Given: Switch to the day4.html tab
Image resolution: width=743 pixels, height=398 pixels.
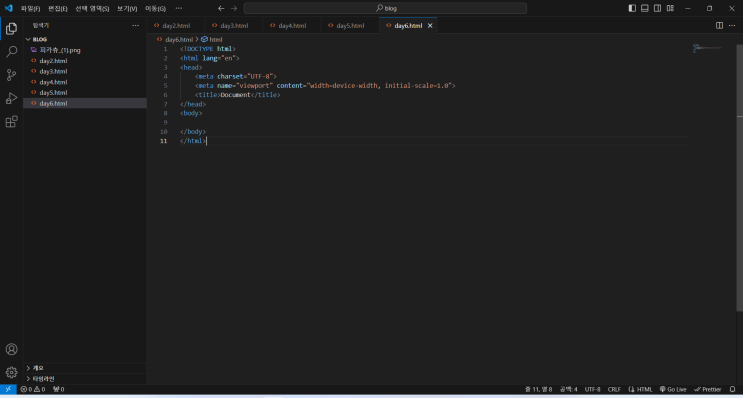Looking at the screenshot, I should 292,26.
